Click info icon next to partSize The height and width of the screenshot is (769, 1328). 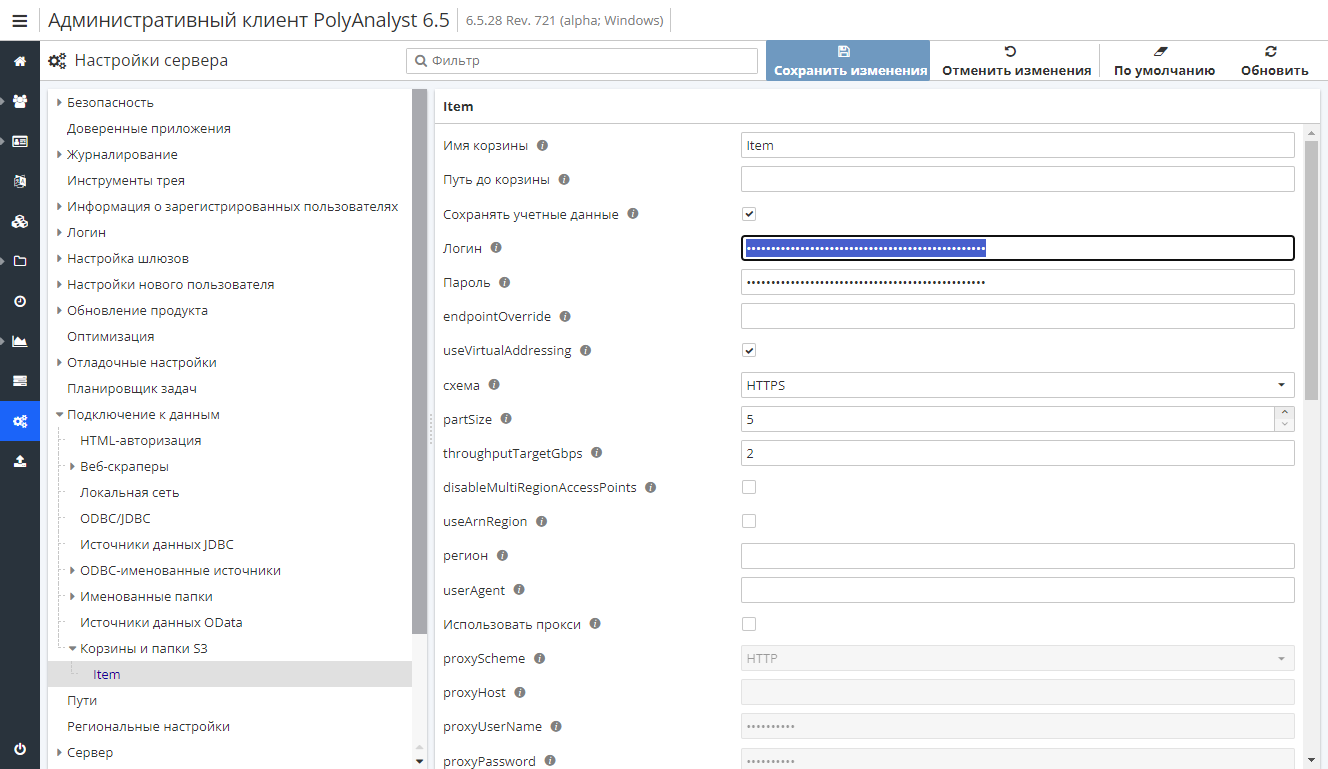pos(506,419)
